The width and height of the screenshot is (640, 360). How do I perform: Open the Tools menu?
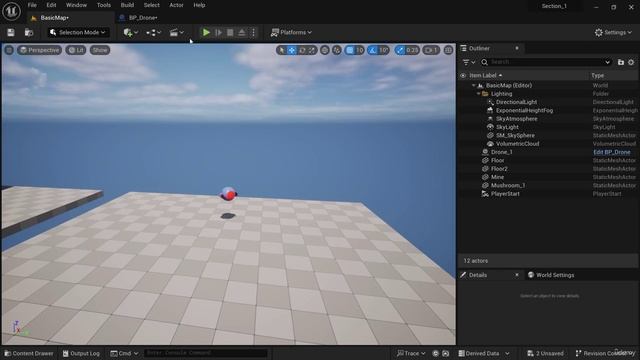tap(104, 5)
